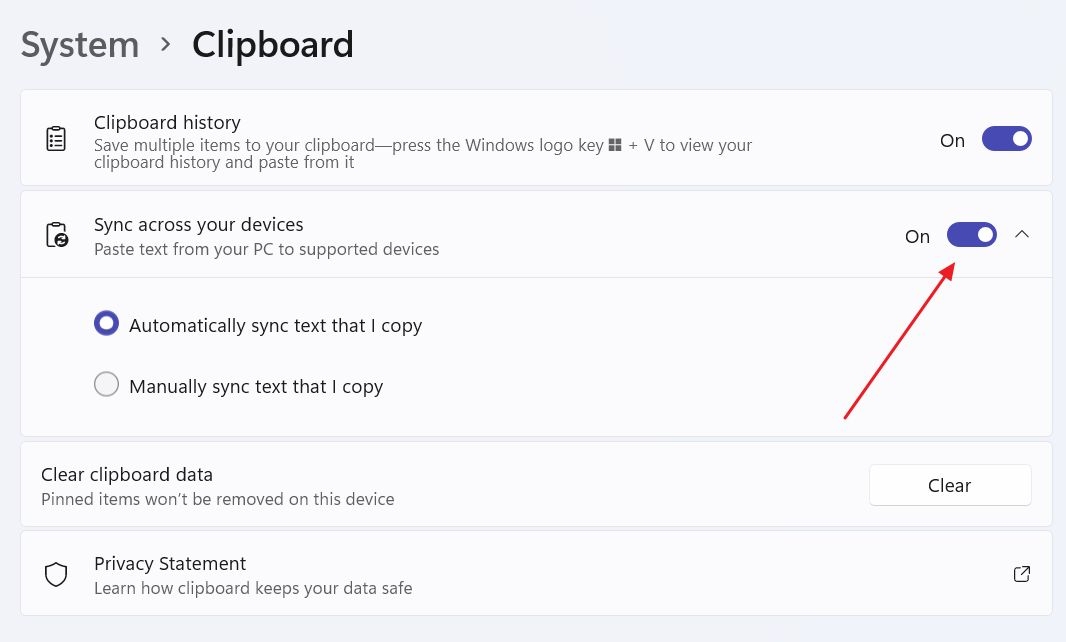Collapse the Sync across your devices section
Screen dimensions: 1066x642
click(1022, 233)
